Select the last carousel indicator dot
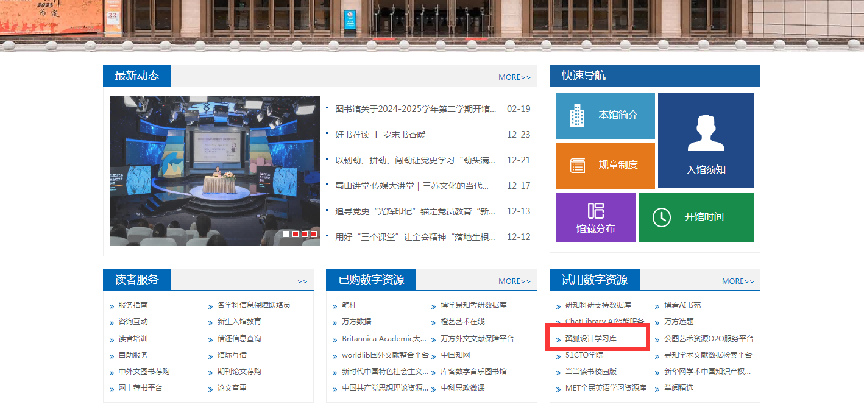This screenshot has height=410, width=864. [x=313, y=234]
